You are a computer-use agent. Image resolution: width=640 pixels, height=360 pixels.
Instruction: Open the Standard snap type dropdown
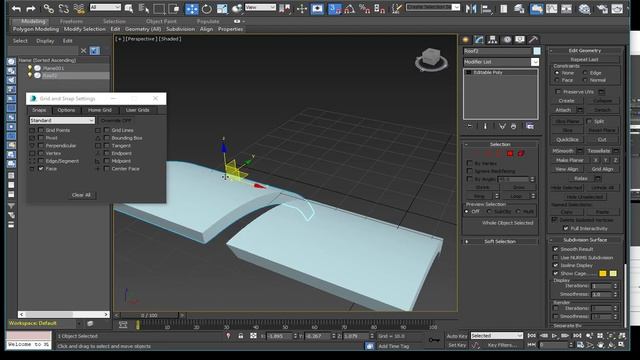62,121
